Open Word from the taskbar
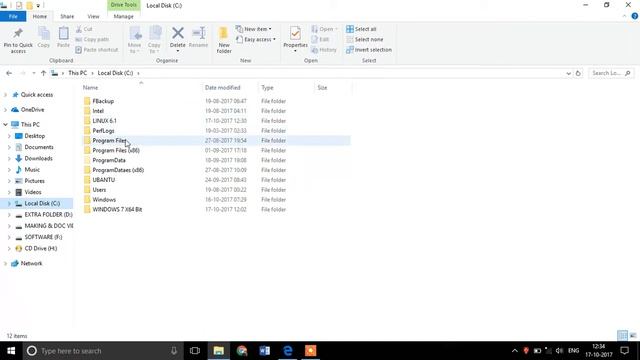Image resolution: width=640 pixels, height=360 pixels. click(x=264, y=351)
